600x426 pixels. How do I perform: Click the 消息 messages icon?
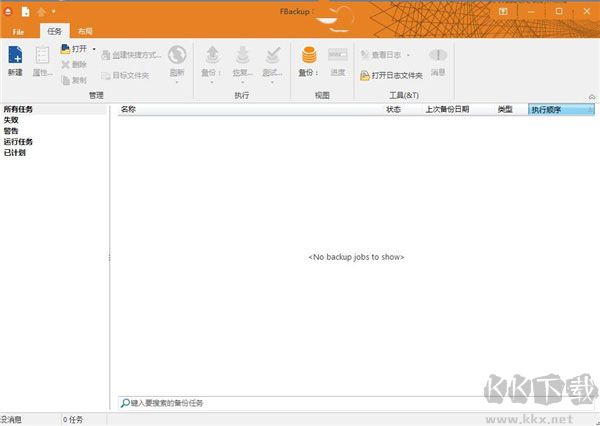click(x=438, y=55)
